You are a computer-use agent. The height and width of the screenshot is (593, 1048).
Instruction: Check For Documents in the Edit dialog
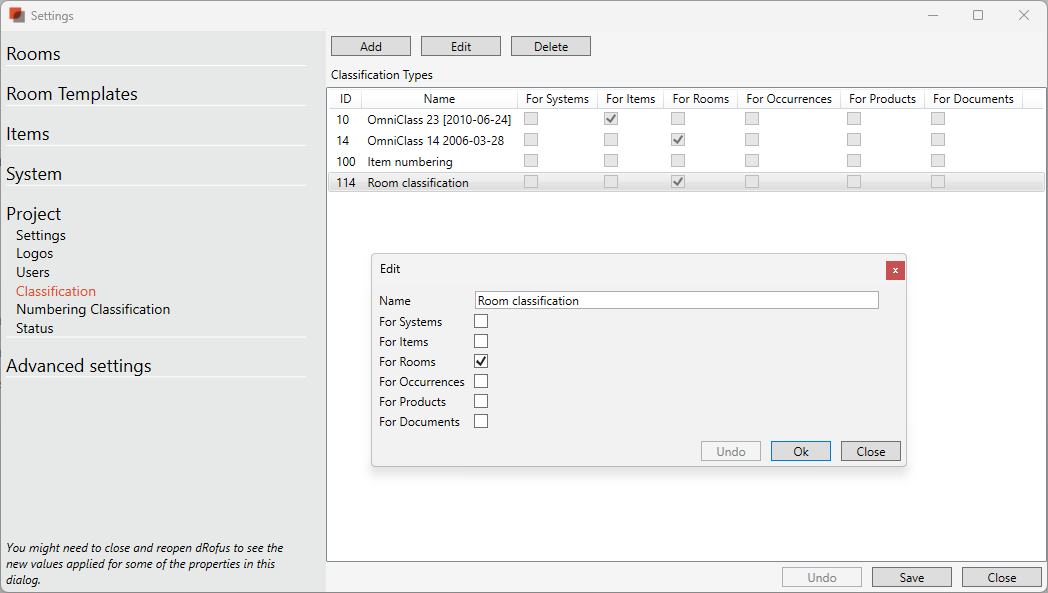(x=481, y=420)
